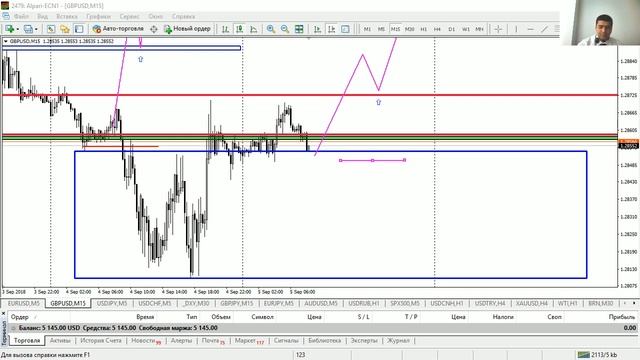Select M30 timeframe
Image resolution: width=640 pixels, height=360 pixels.
[x=409, y=29]
